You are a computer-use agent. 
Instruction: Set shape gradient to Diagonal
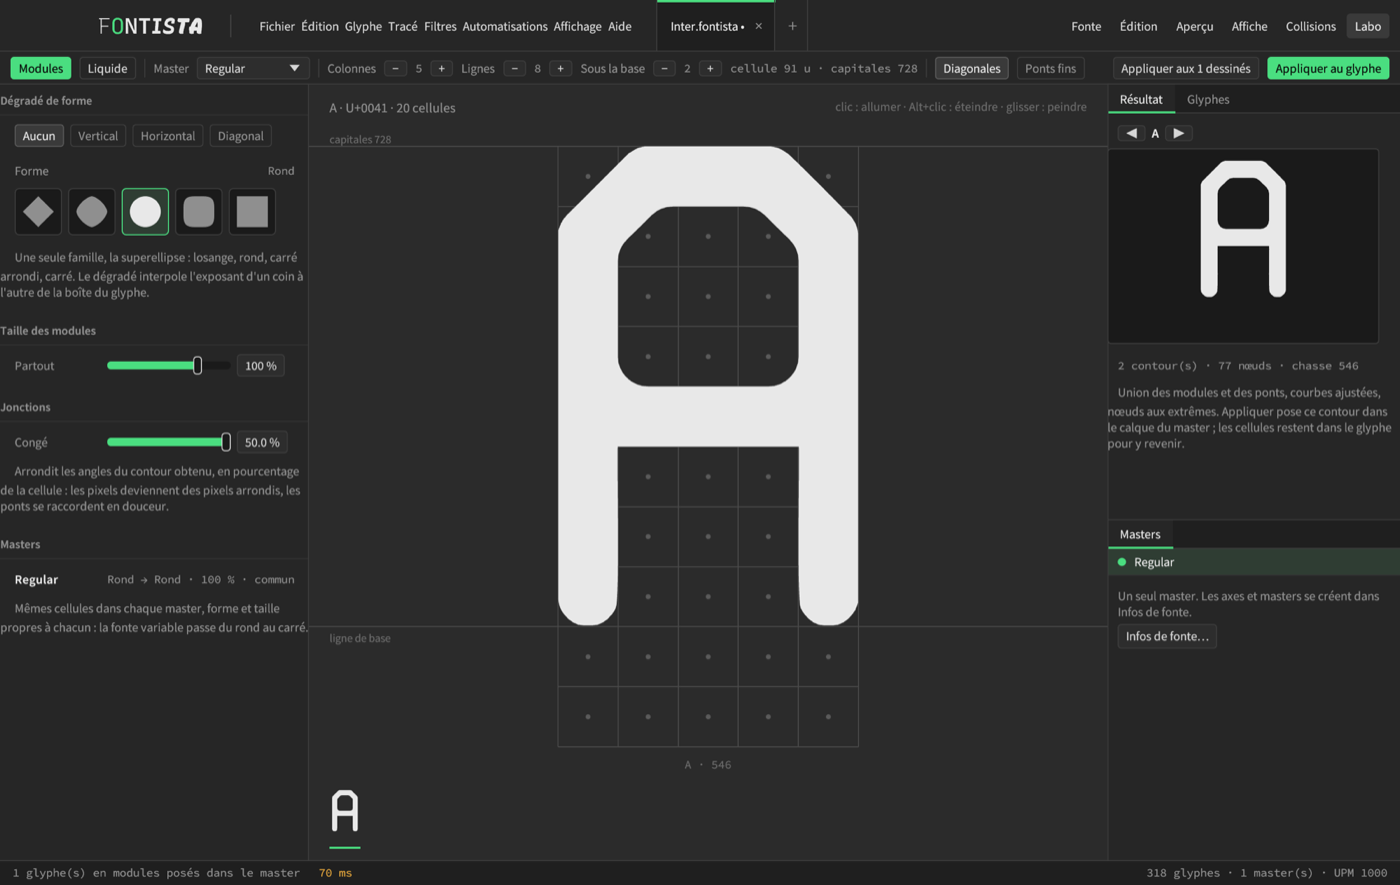[x=241, y=136]
